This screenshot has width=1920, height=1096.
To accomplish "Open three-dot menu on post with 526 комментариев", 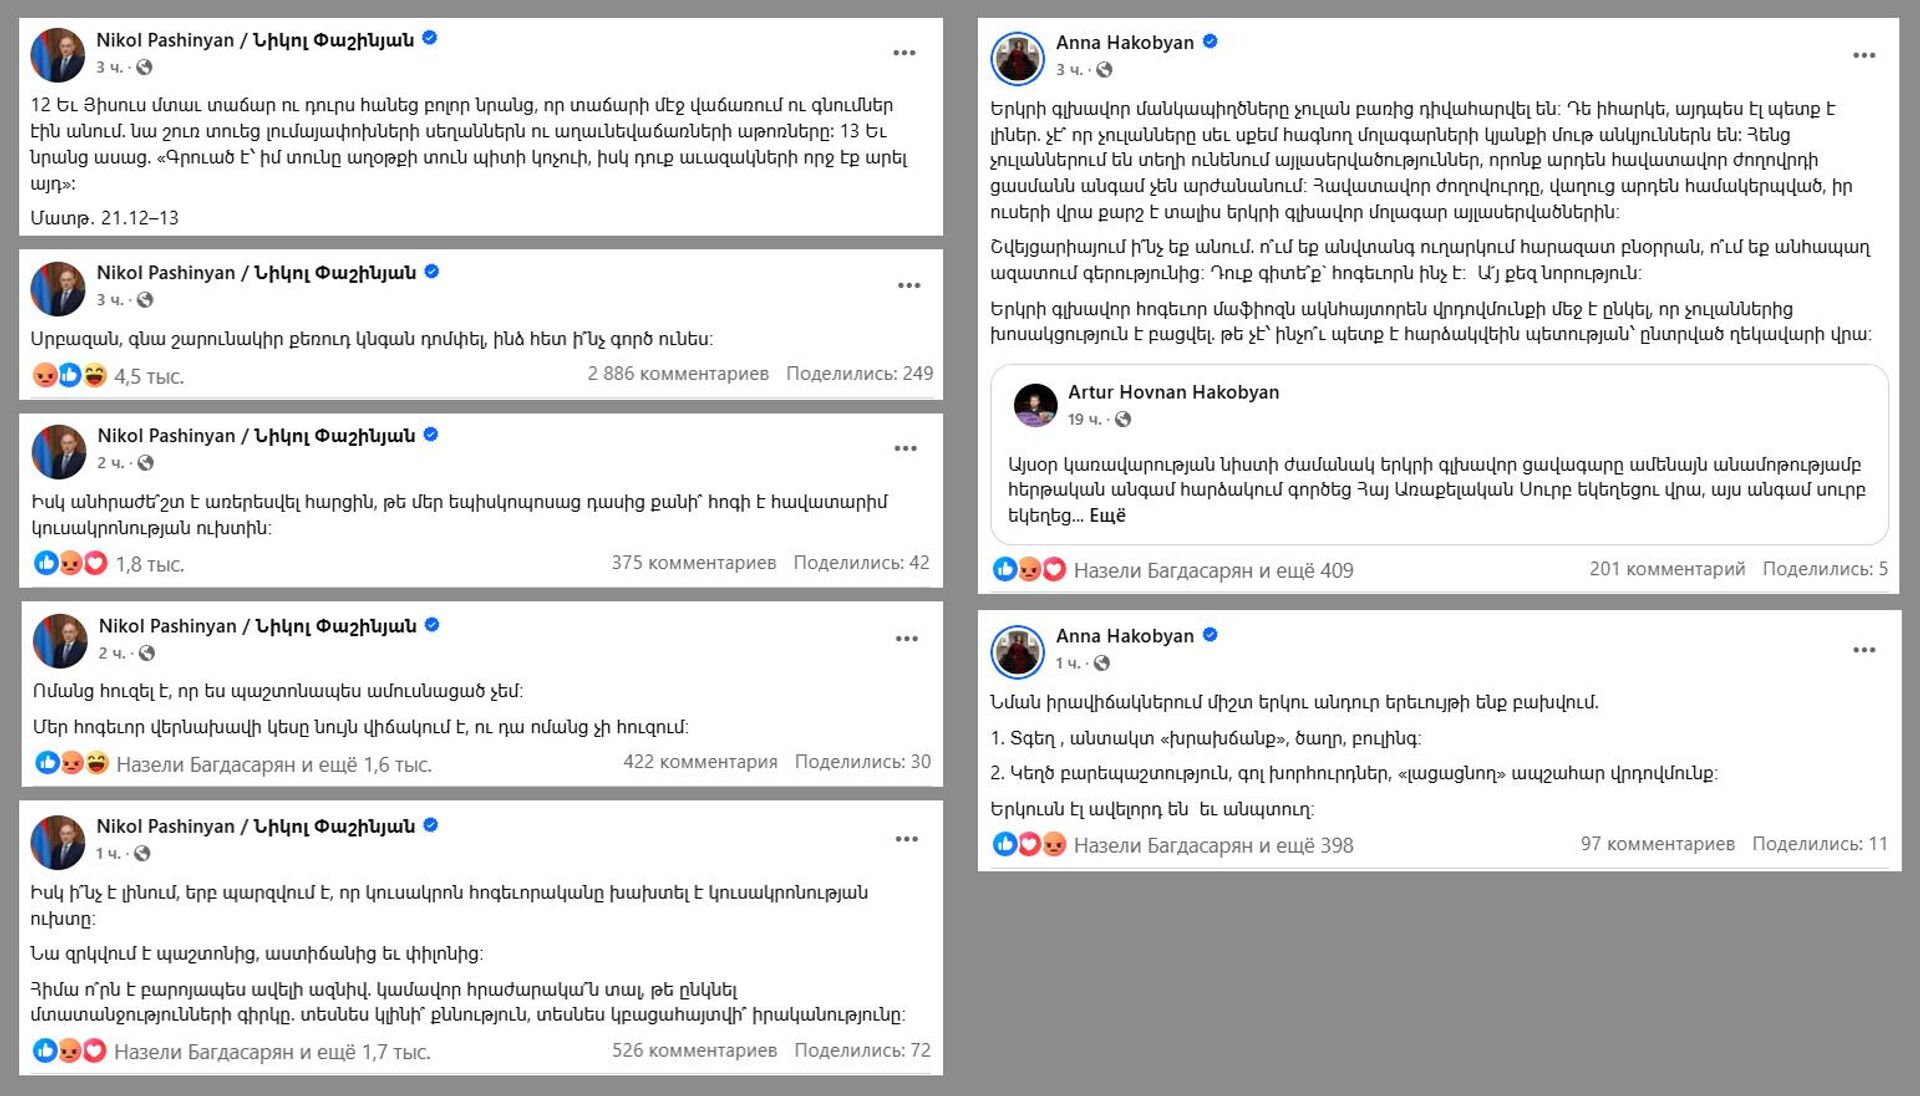I will coord(906,840).
